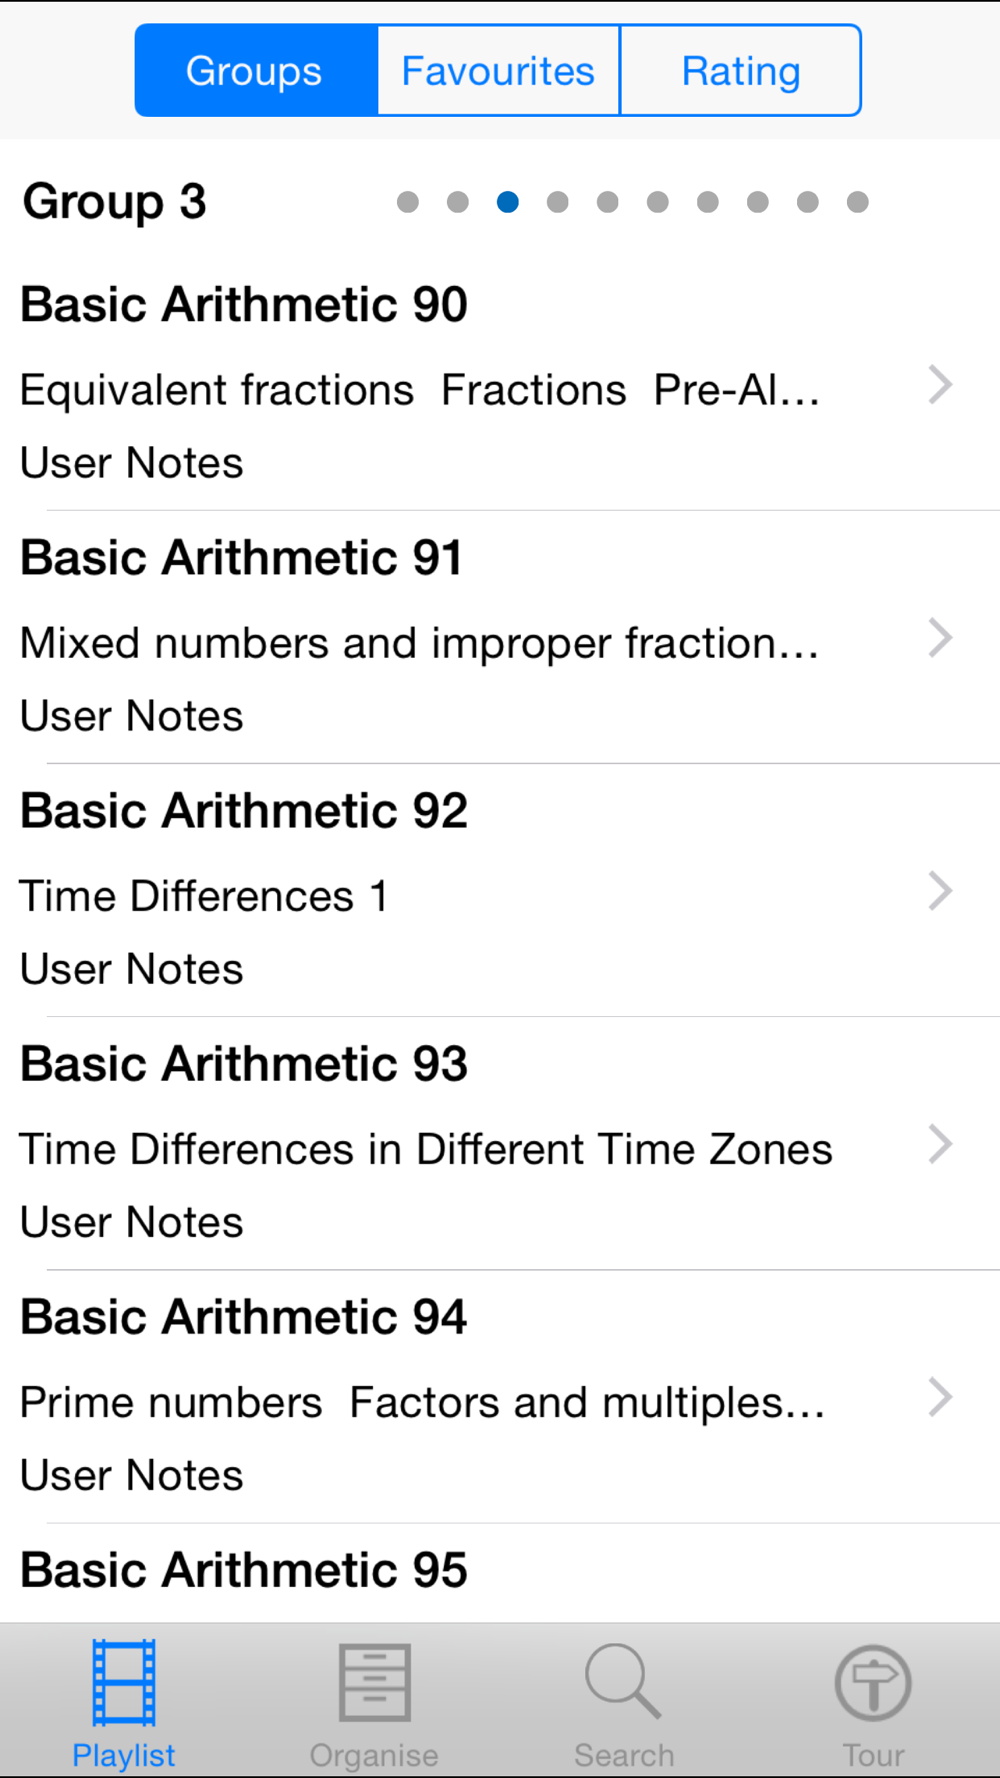The height and width of the screenshot is (1778, 1000).
Task: Open the Basic Arithmetic 92 title
Action: [x=244, y=810]
